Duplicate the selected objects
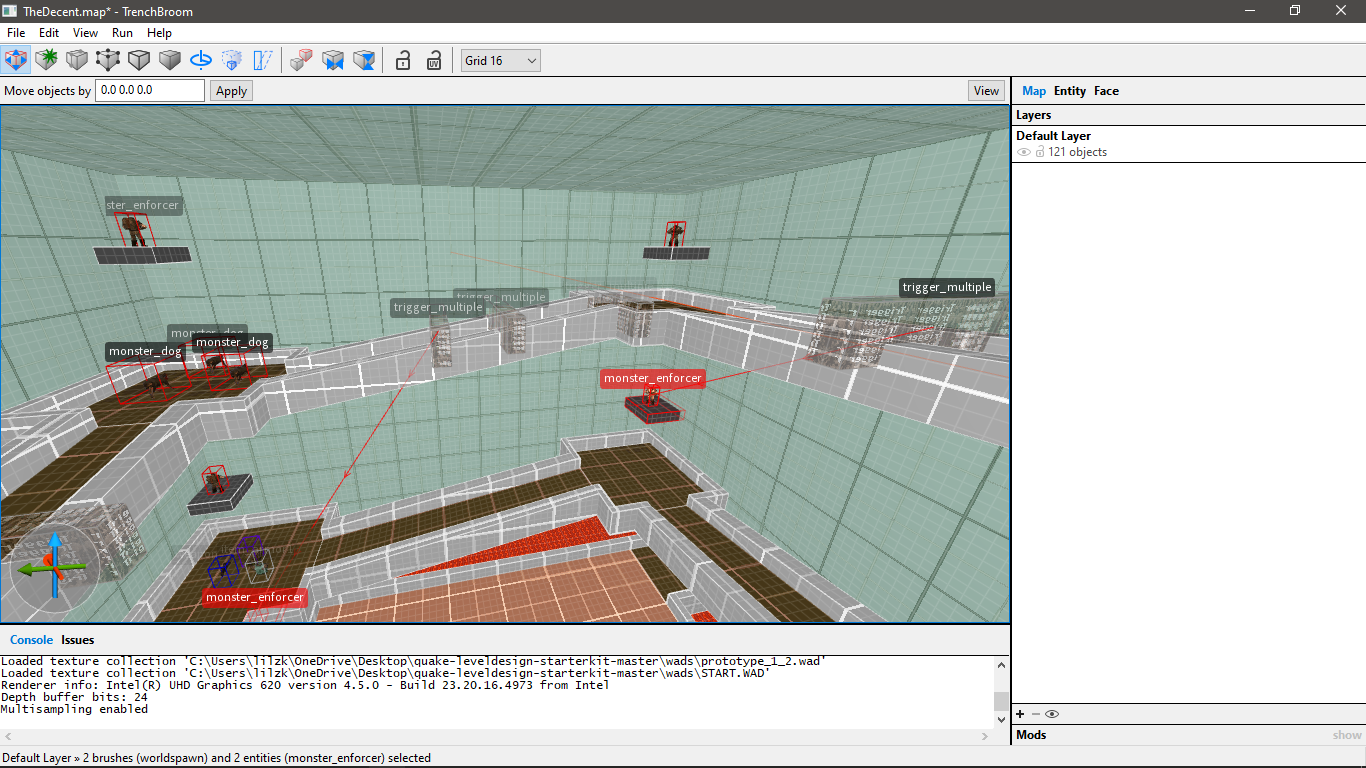The width and height of the screenshot is (1366, 768). tap(302, 60)
